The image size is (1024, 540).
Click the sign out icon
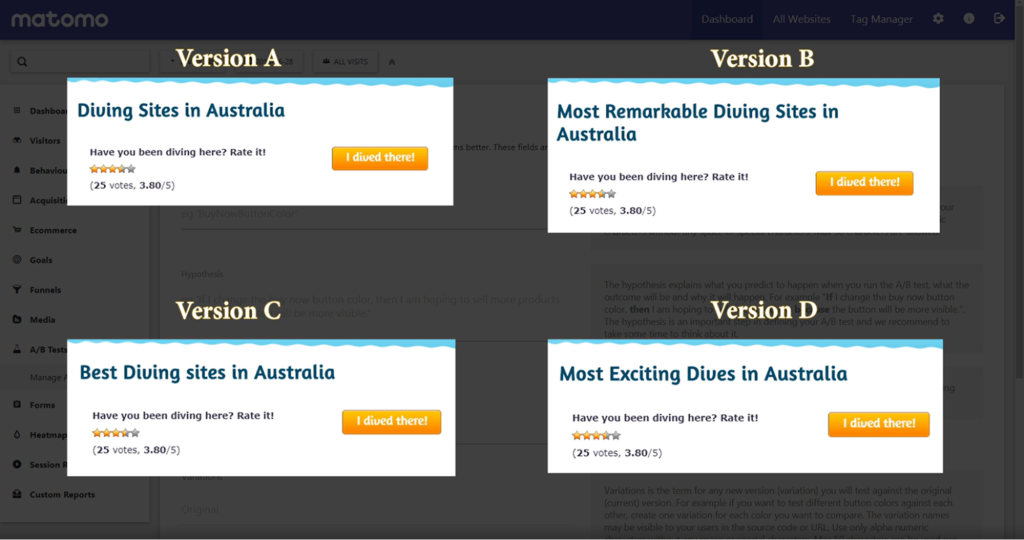[x=999, y=18]
